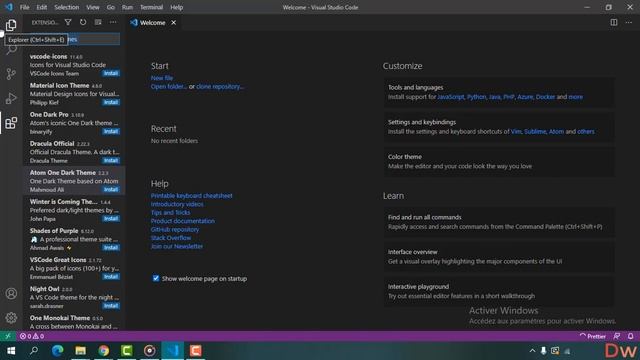640x360 pixels.
Task: Open Introductory videos link
Action: (177, 204)
